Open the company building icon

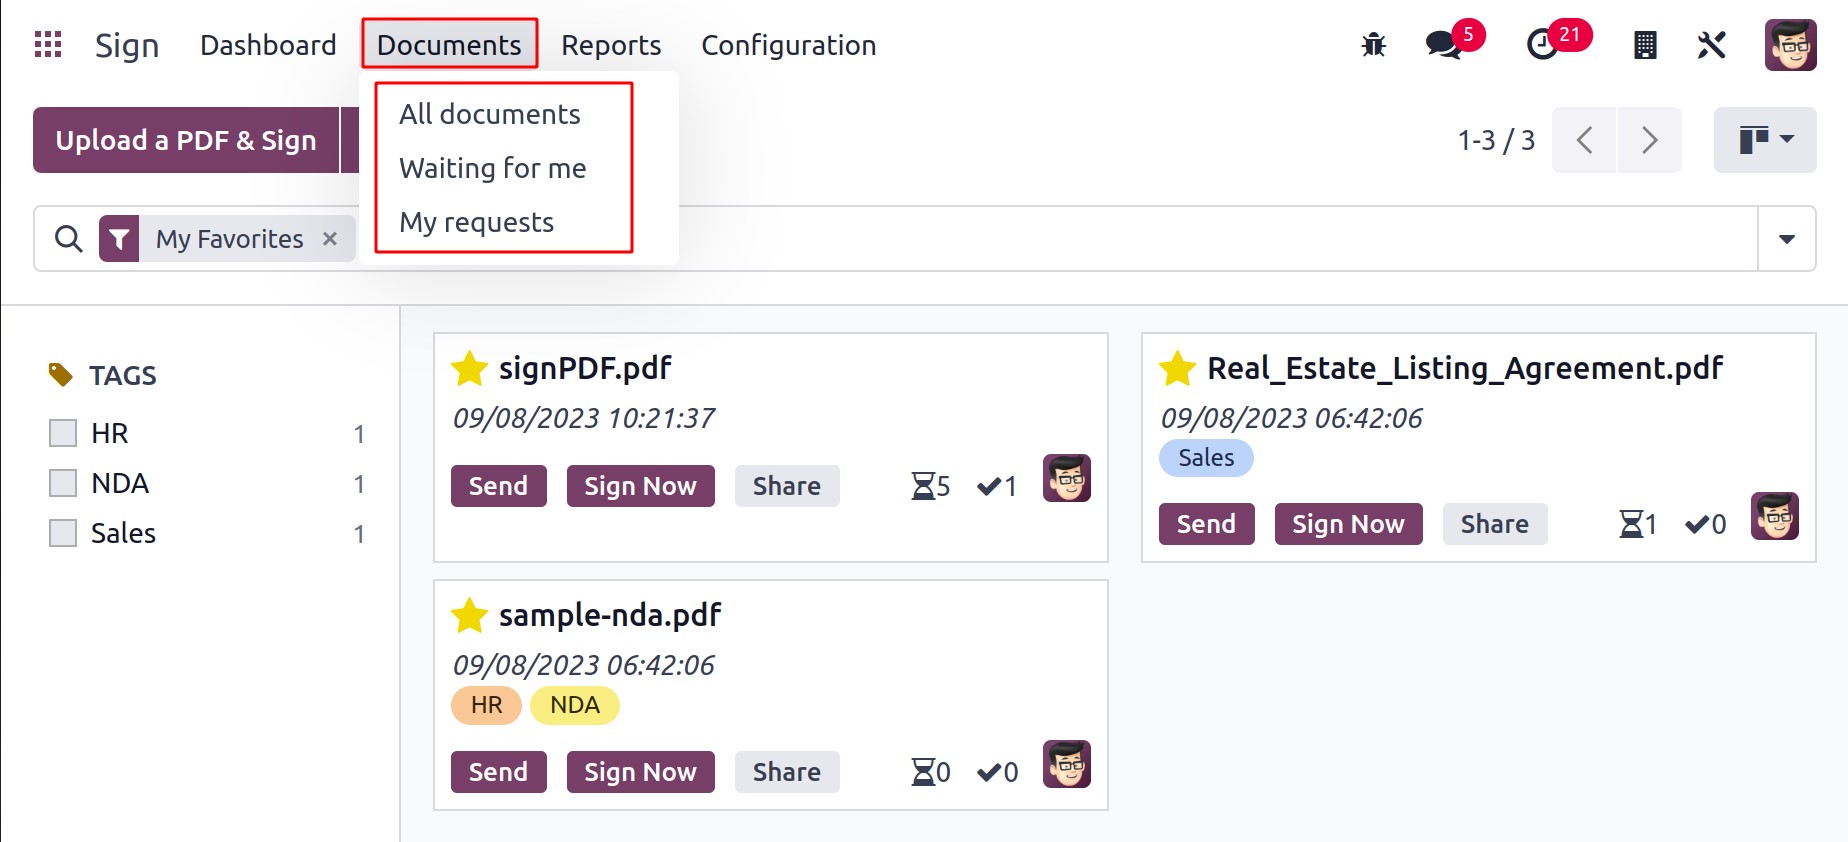pyautogui.click(x=1645, y=45)
